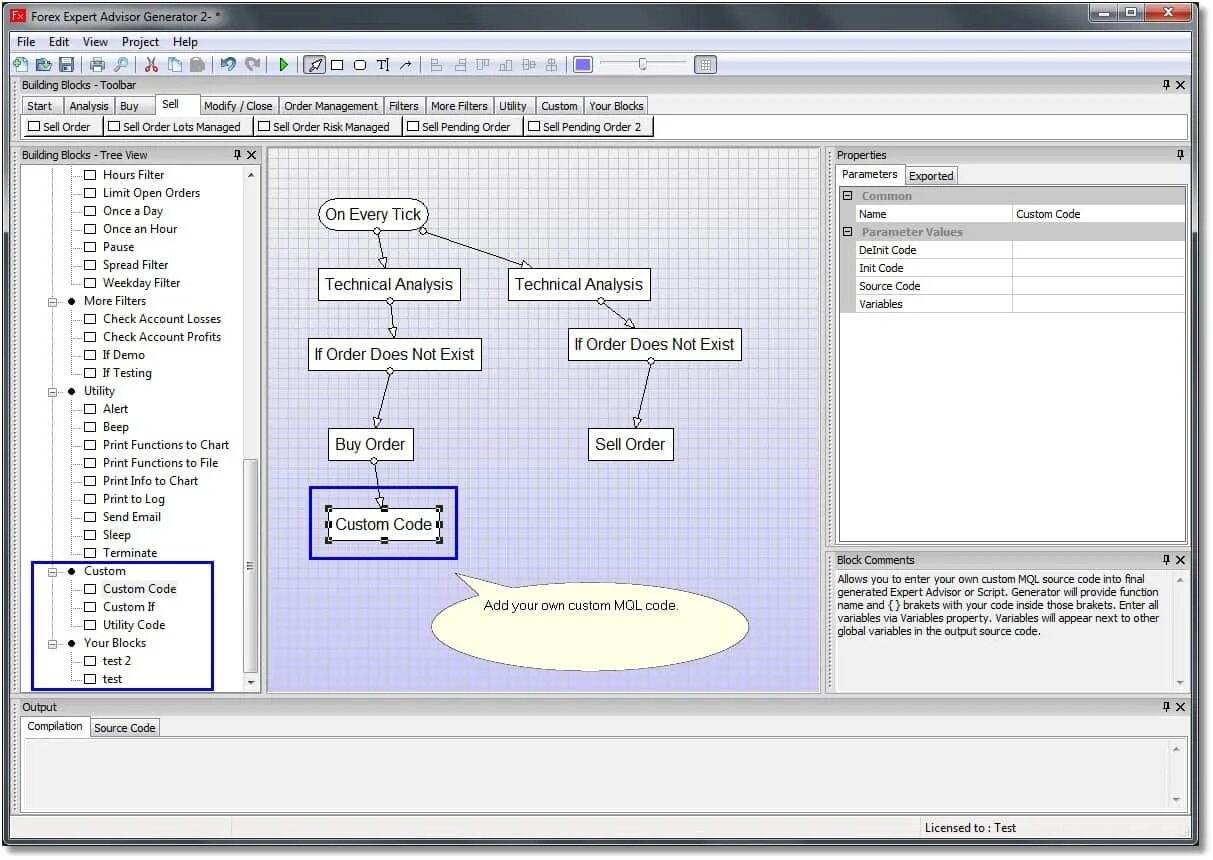1213x860 pixels.
Task: Click the zoom slider handle in toolbar
Action: click(643, 65)
